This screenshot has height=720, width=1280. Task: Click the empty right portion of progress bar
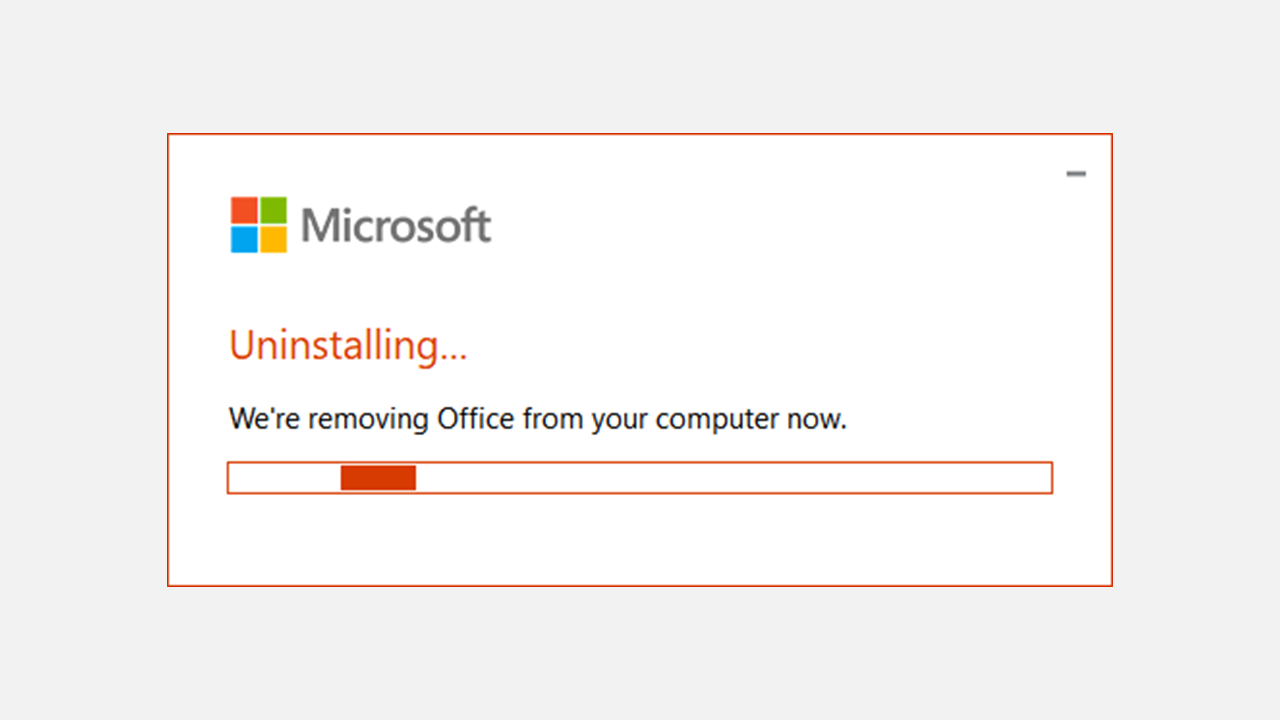coord(733,478)
